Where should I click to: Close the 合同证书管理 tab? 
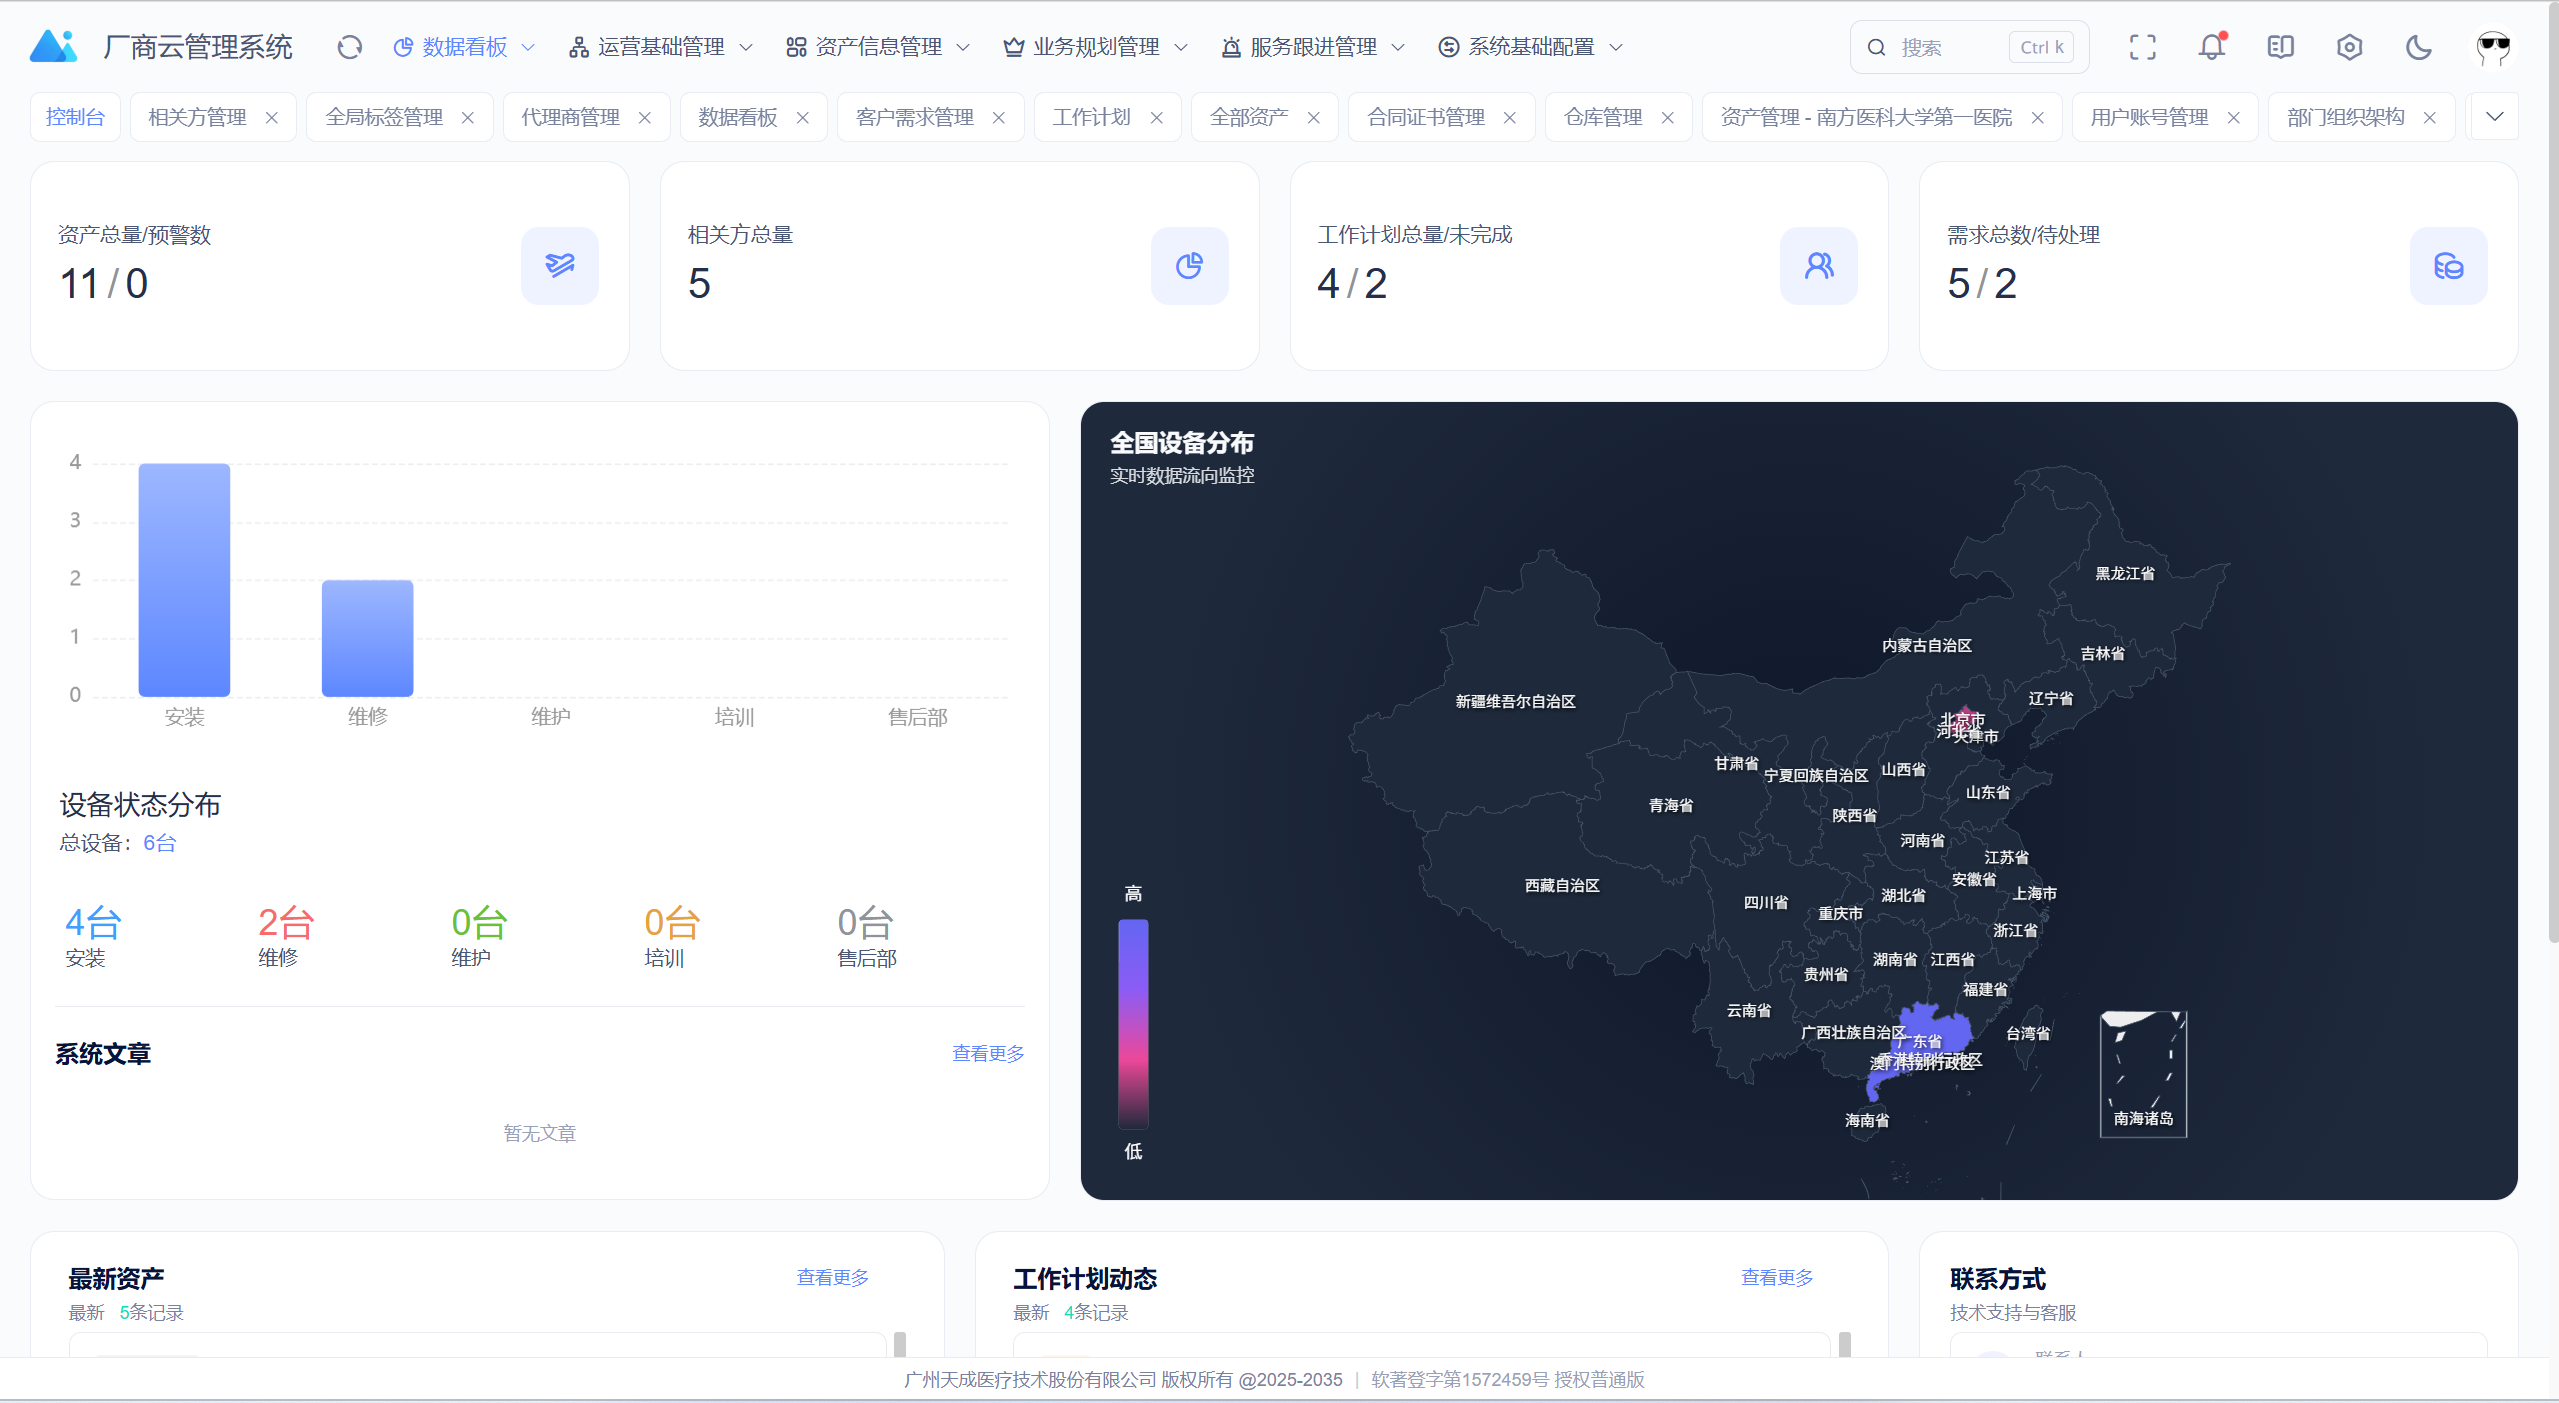point(1509,117)
